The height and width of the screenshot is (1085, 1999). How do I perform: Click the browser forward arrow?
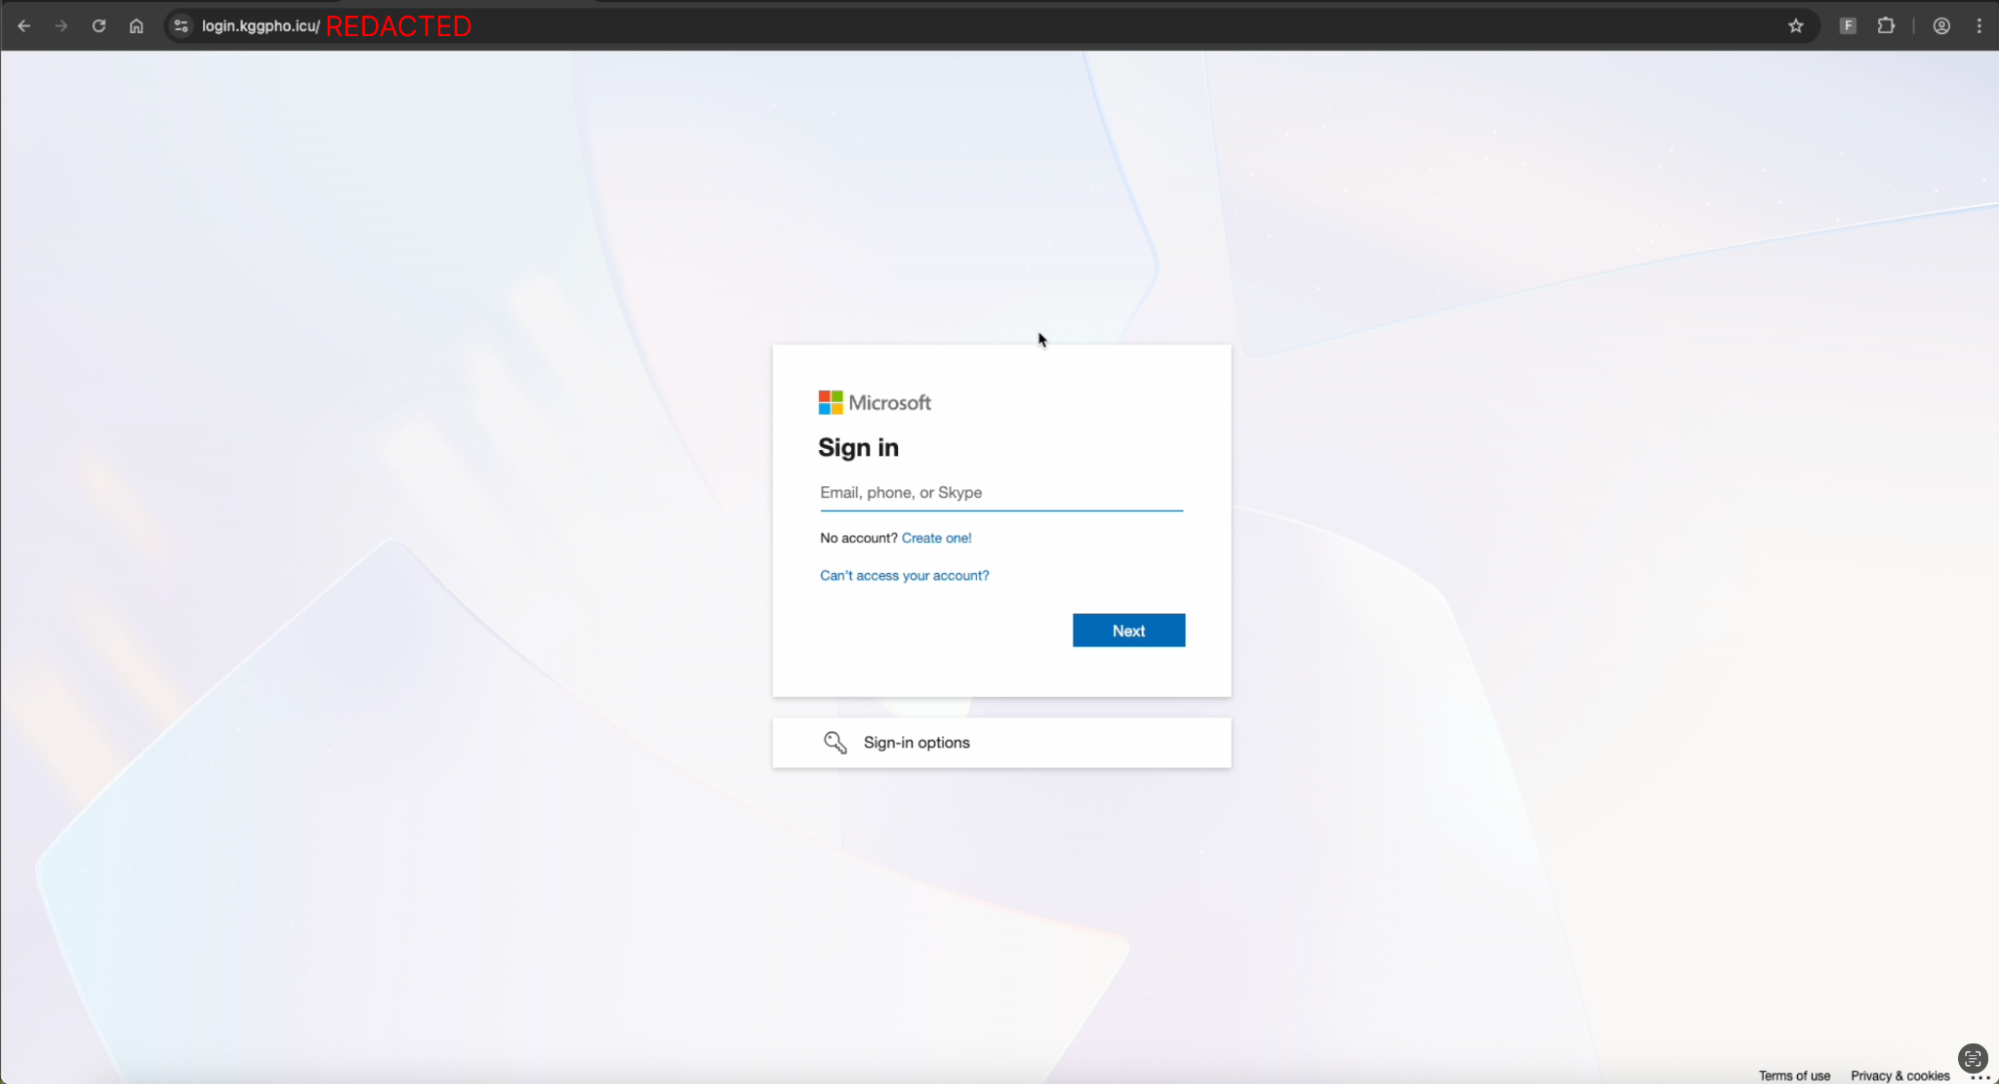(61, 25)
